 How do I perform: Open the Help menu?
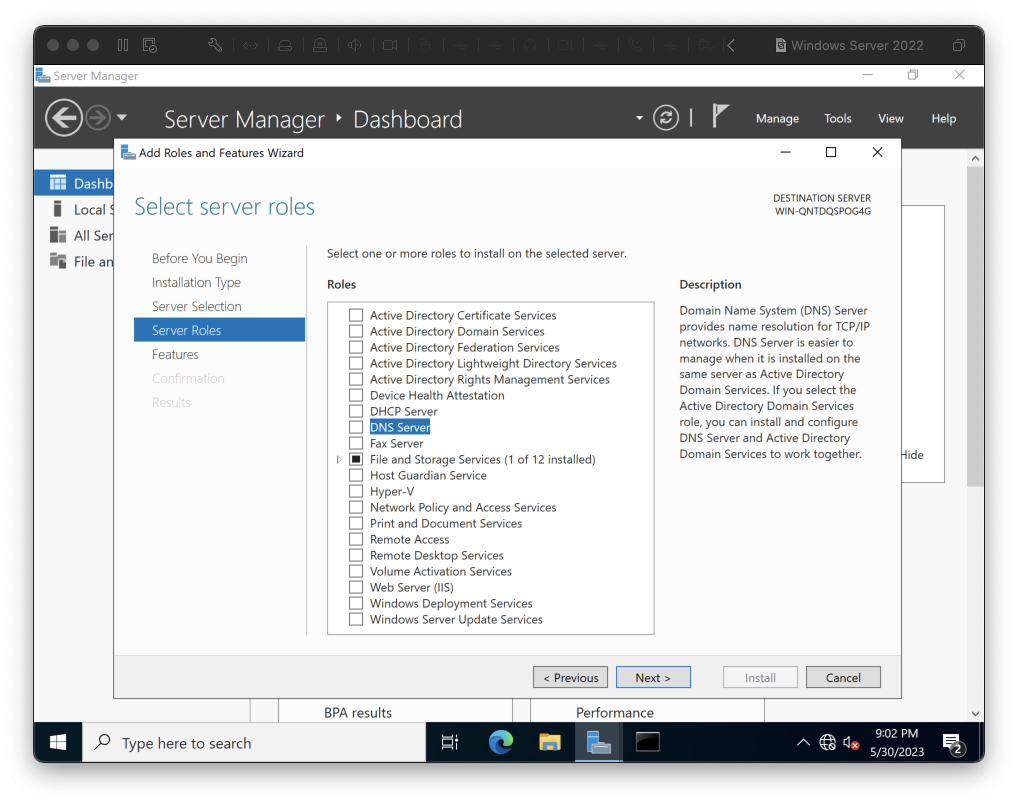coord(943,118)
